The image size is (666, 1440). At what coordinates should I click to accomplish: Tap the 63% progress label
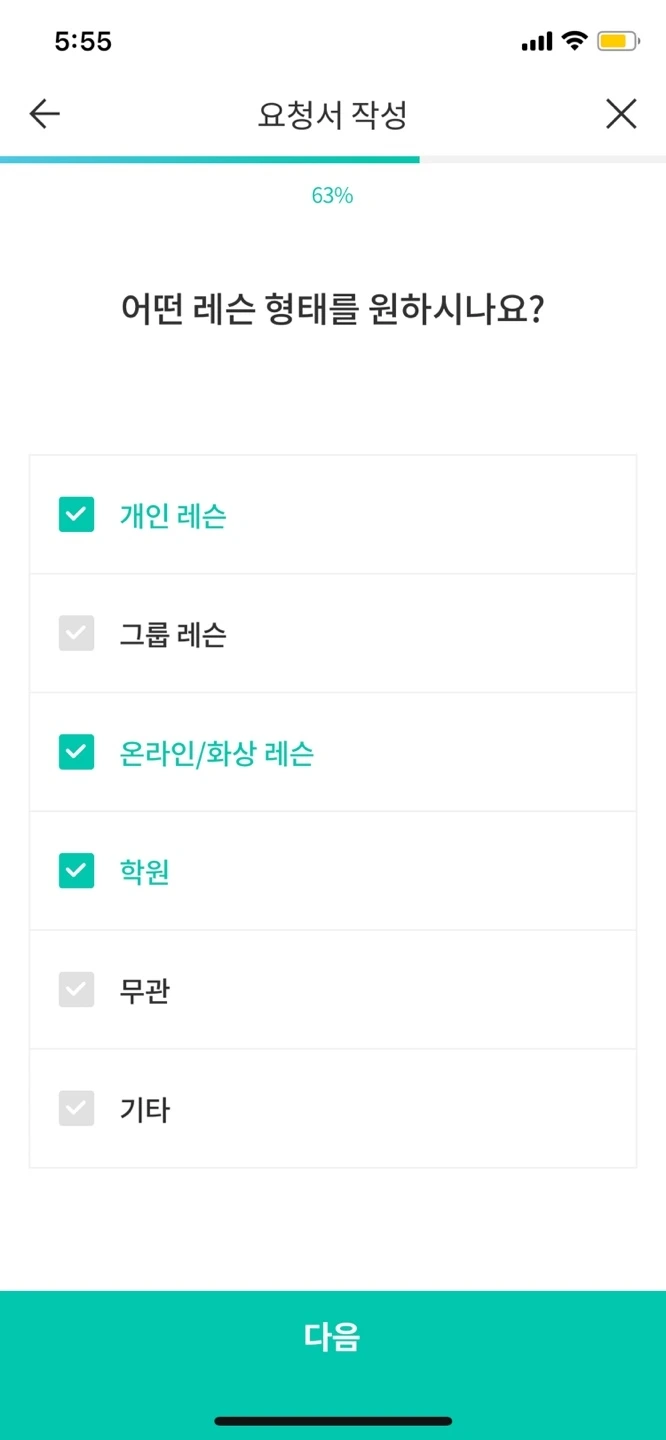pos(333,196)
